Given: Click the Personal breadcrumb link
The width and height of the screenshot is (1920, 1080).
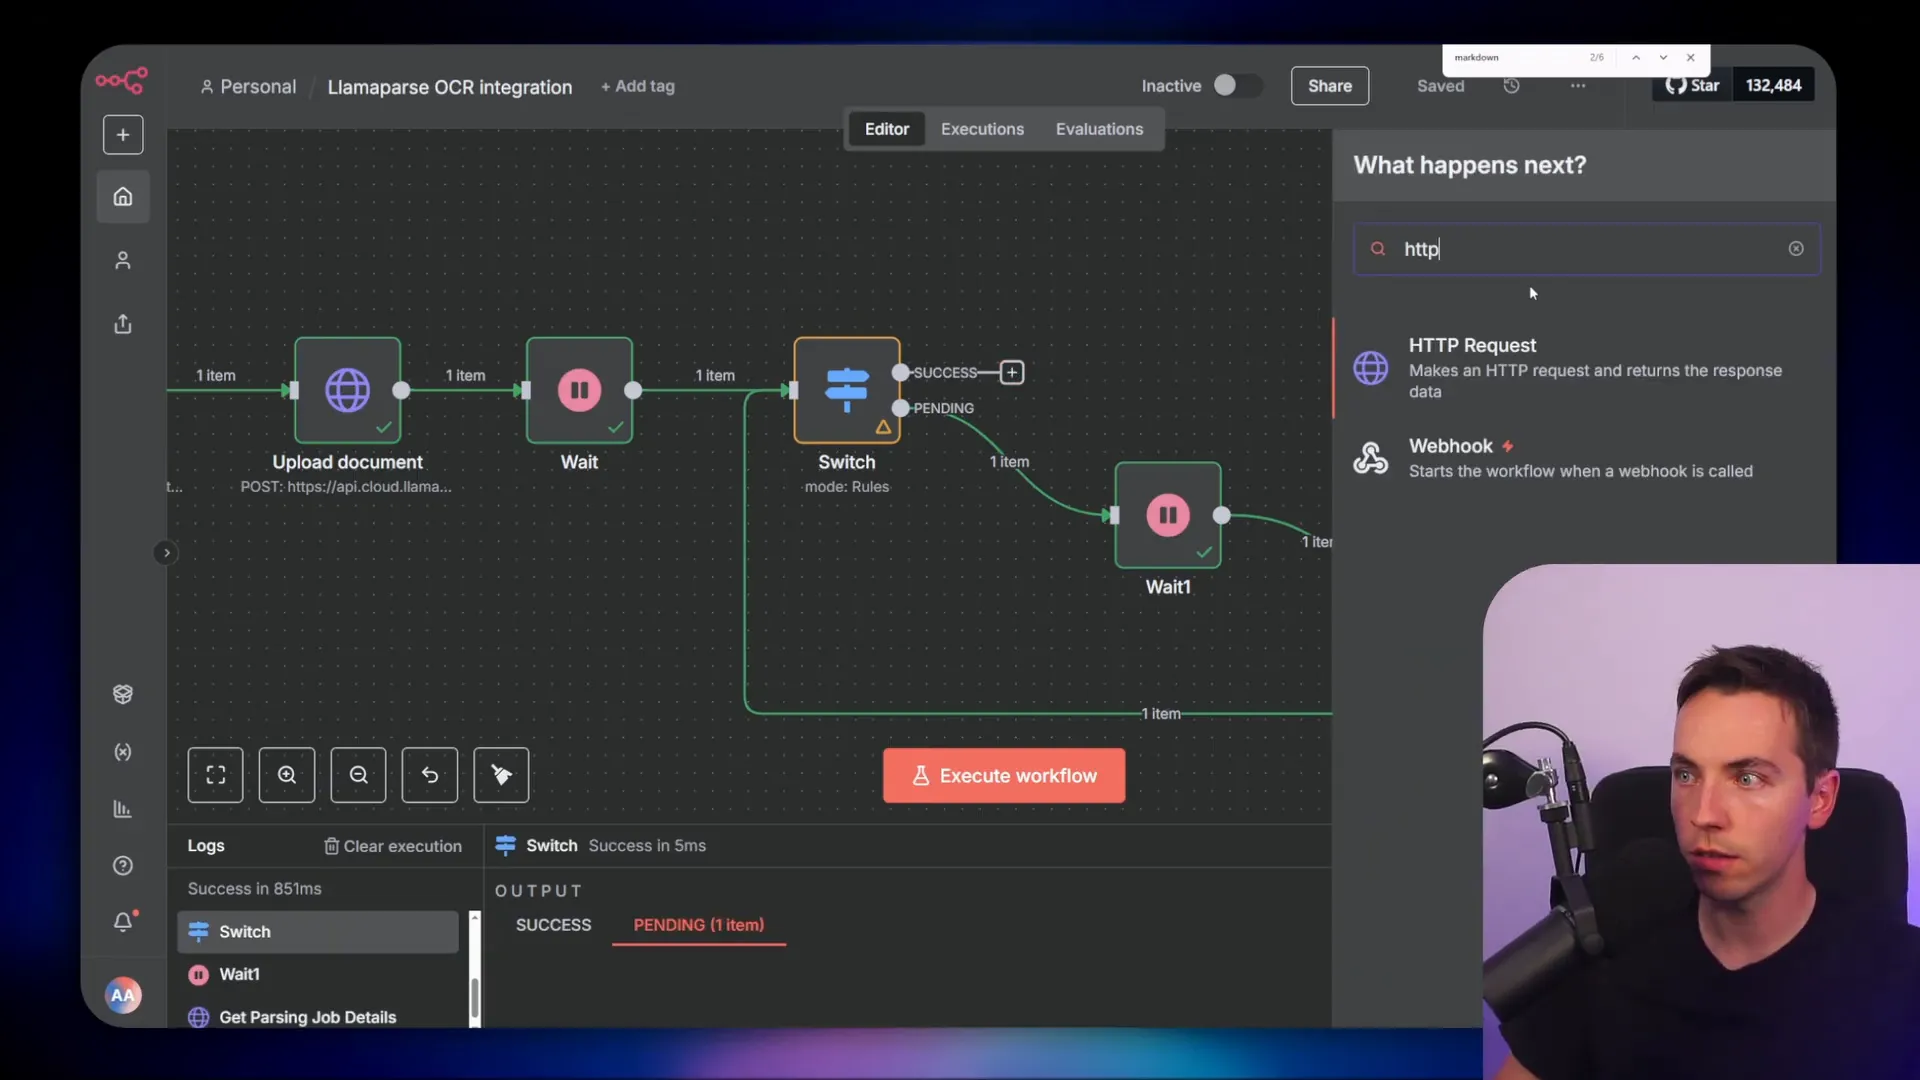Looking at the screenshot, I should click(248, 87).
